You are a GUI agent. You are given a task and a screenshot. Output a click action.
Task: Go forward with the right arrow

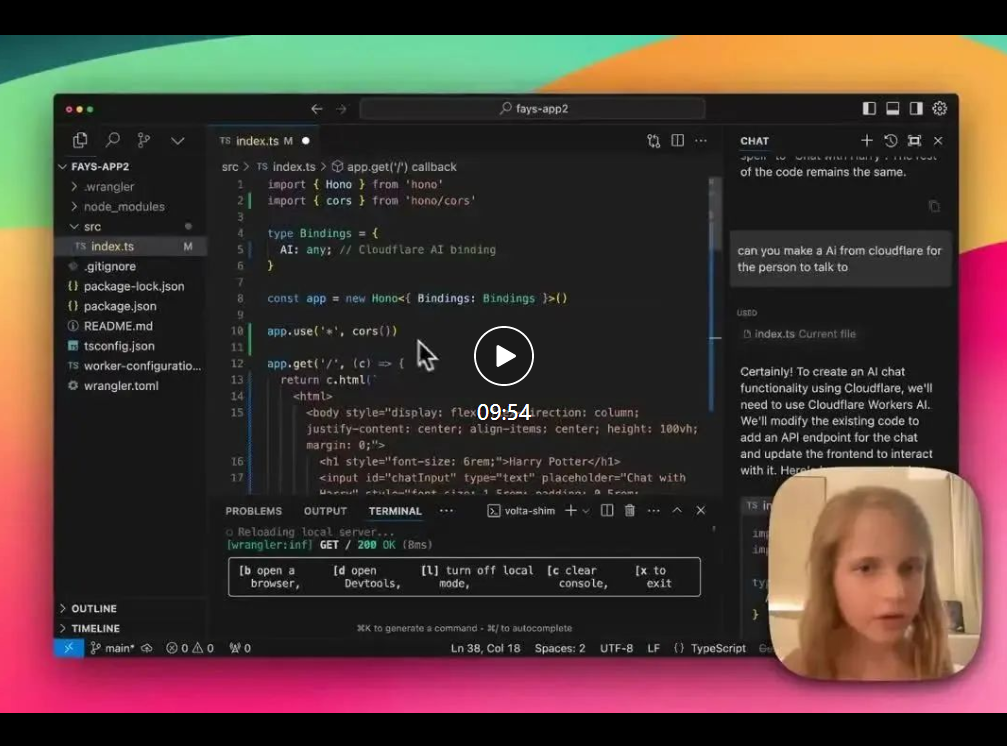(341, 109)
